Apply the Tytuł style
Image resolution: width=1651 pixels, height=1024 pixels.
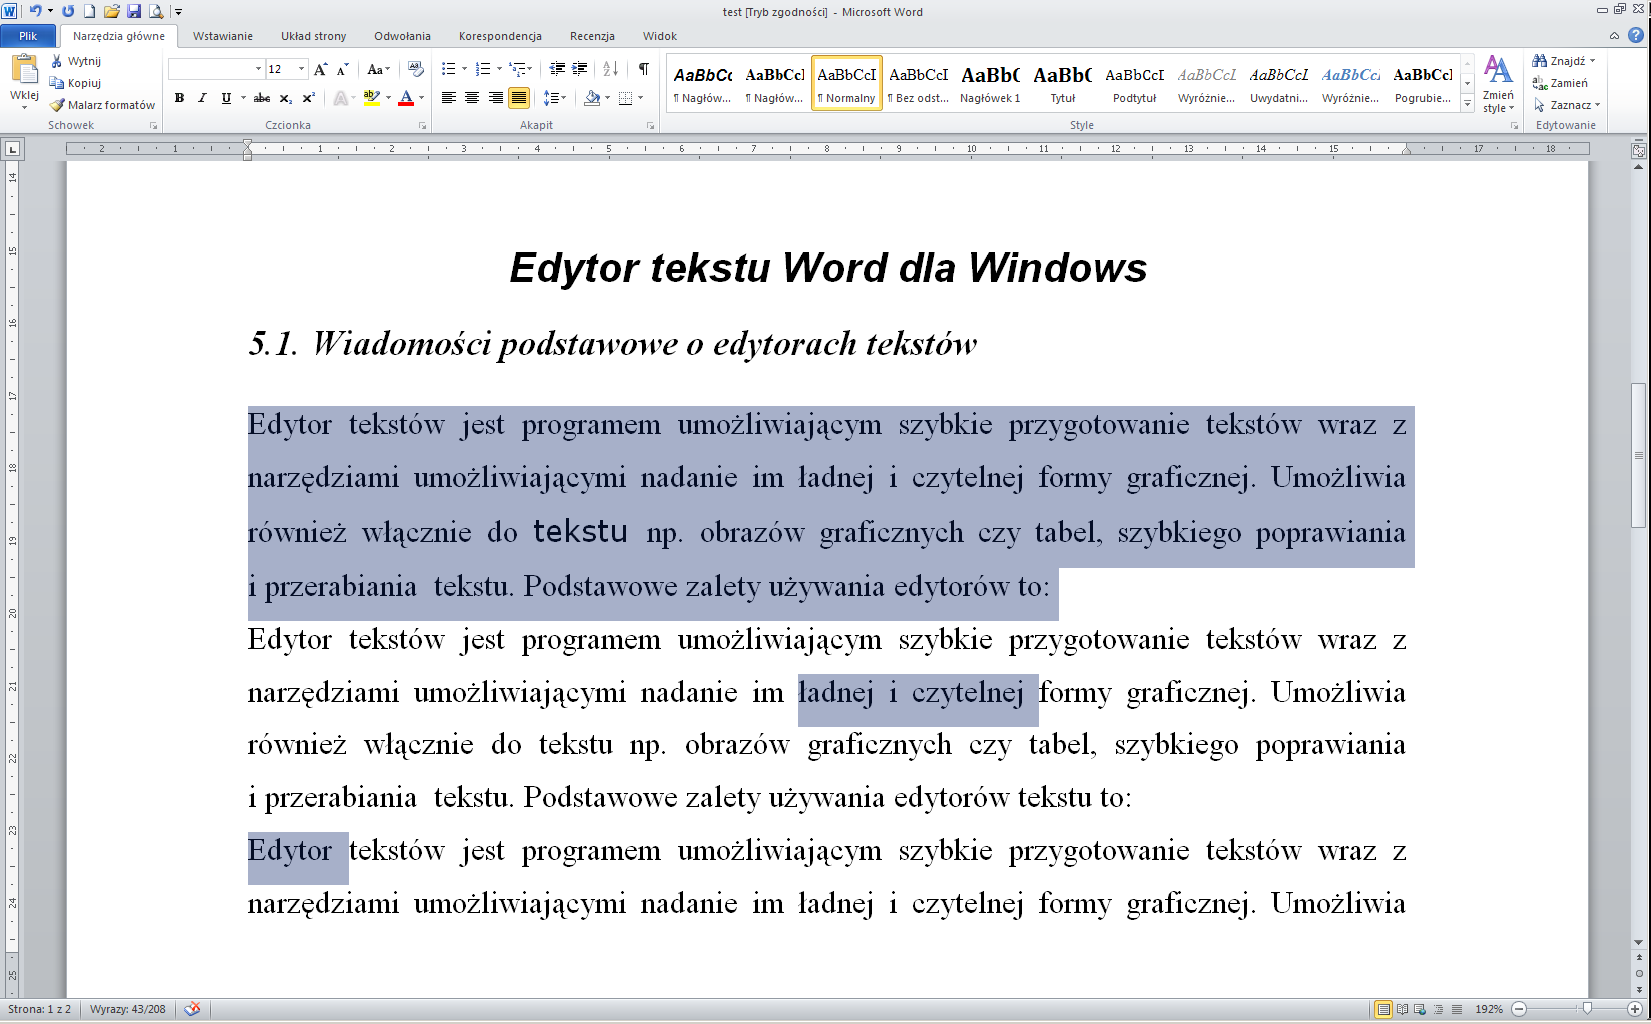[1063, 84]
